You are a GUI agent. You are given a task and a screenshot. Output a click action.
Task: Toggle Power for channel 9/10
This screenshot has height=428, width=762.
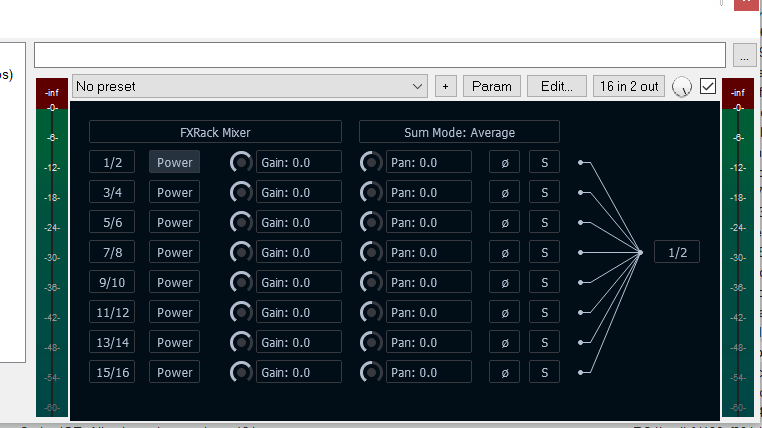click(x=174, y=282)
